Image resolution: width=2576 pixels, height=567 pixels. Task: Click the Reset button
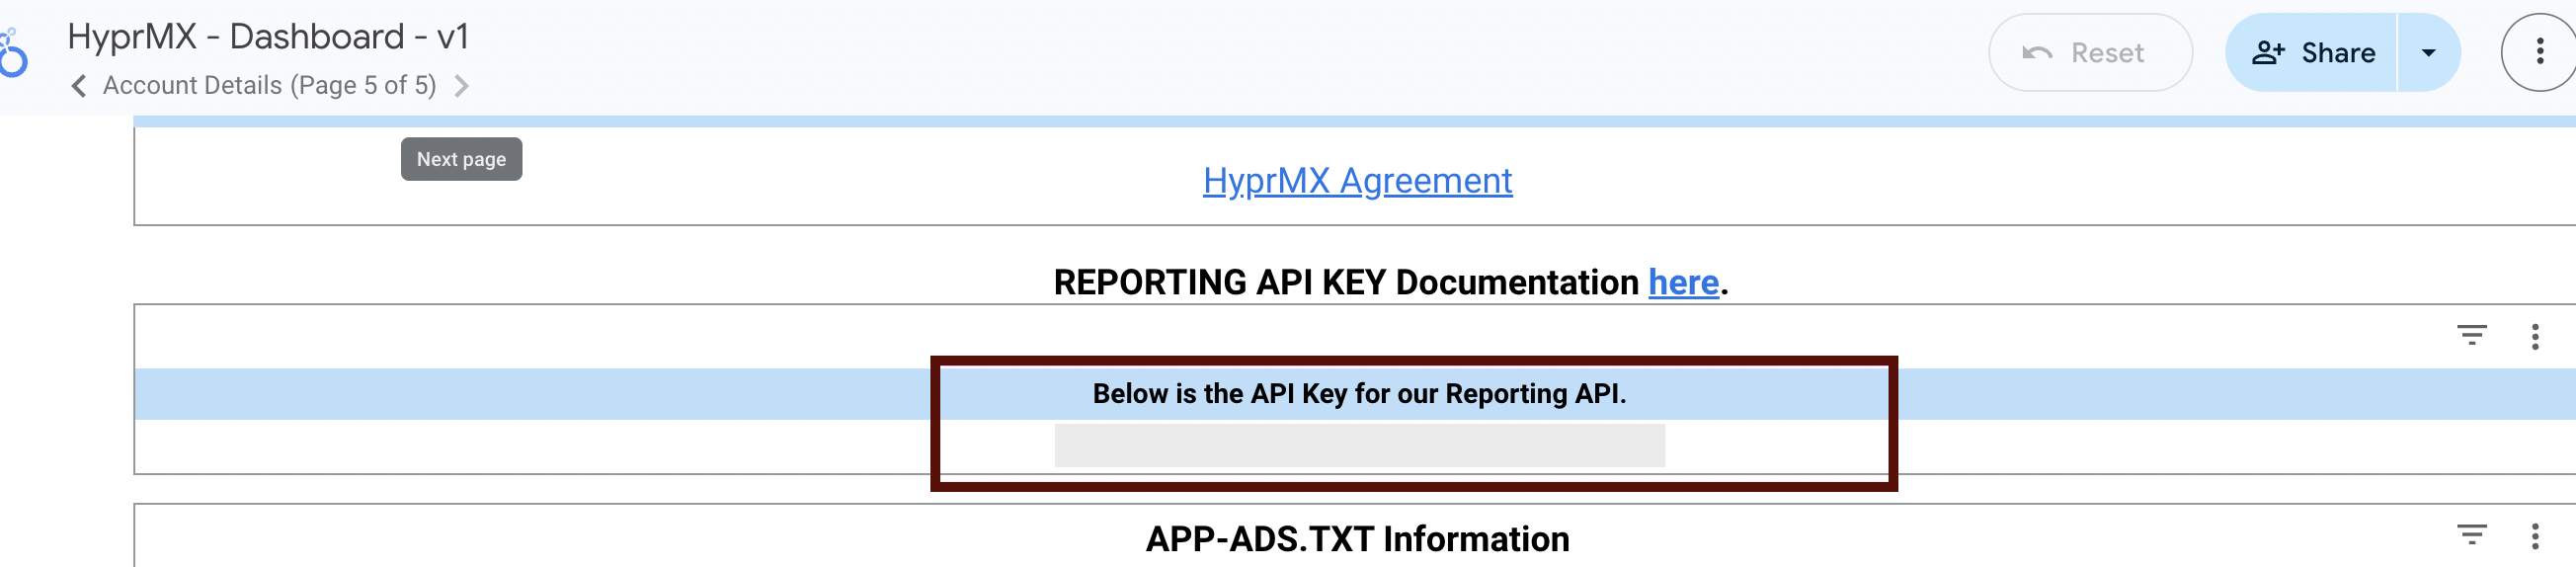(x=2089, y=53)
